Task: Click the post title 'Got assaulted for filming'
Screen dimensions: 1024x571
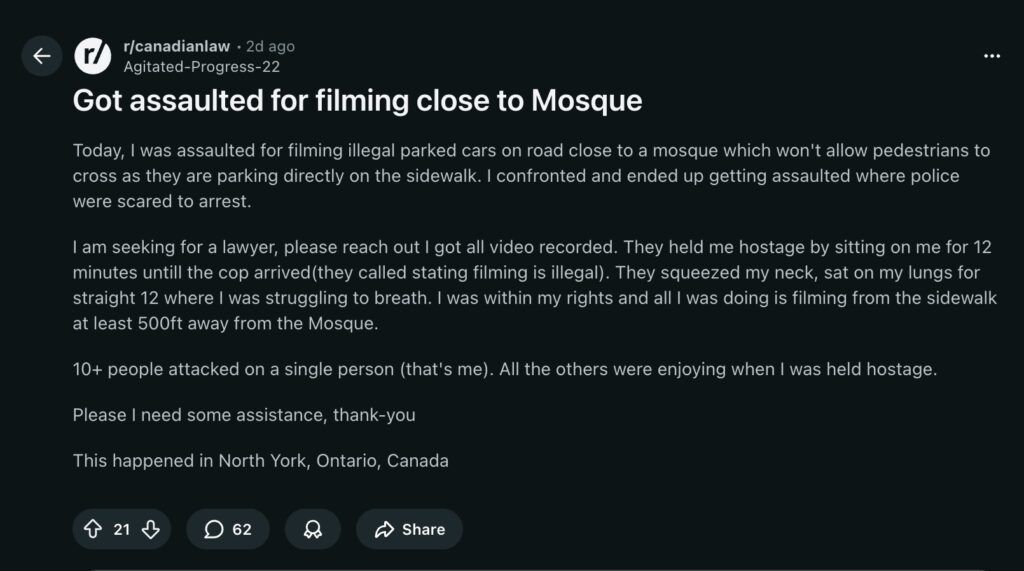Action: [357, 101]
